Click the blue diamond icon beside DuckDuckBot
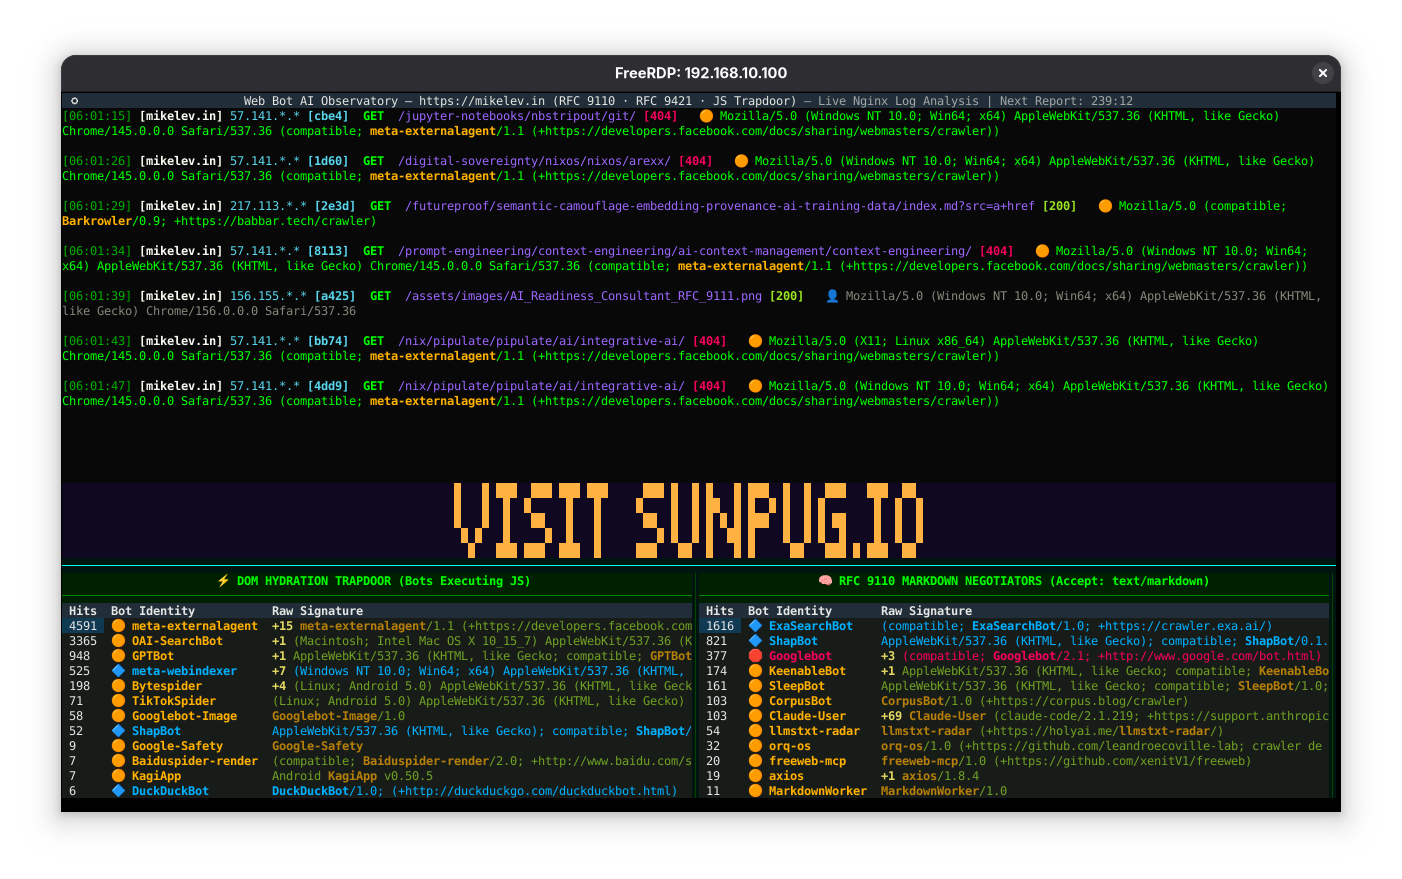 click(118, 791)
